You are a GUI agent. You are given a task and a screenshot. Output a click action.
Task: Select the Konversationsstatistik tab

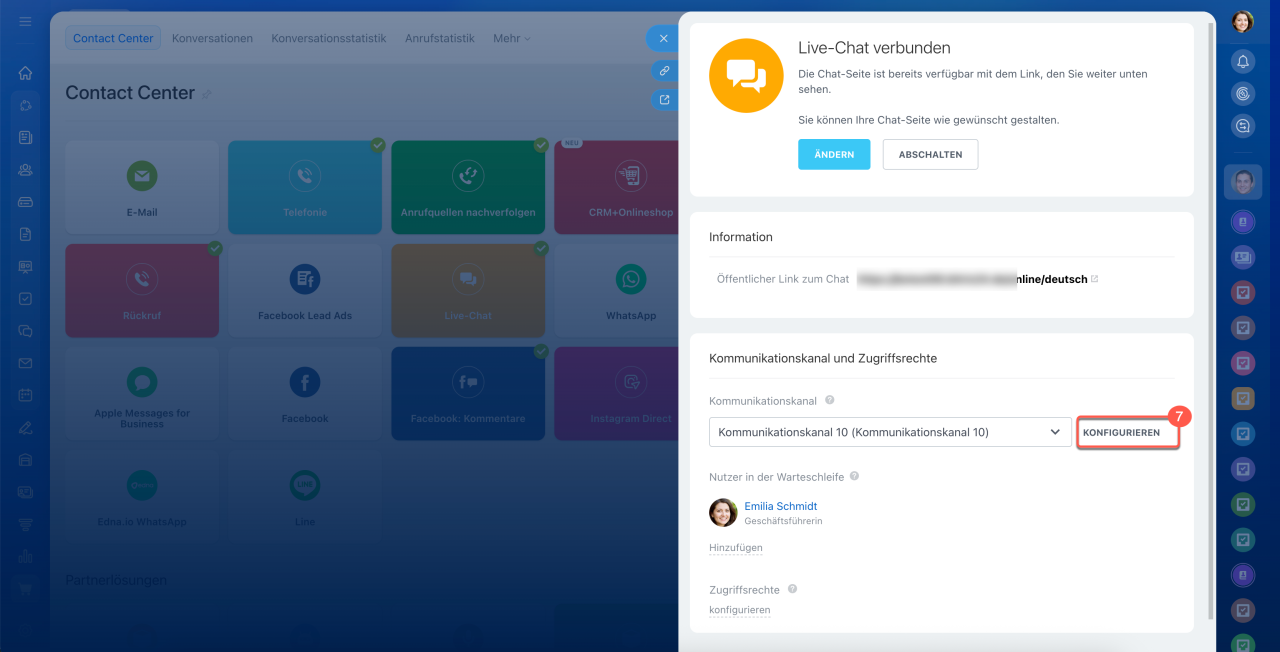point(328,38)
